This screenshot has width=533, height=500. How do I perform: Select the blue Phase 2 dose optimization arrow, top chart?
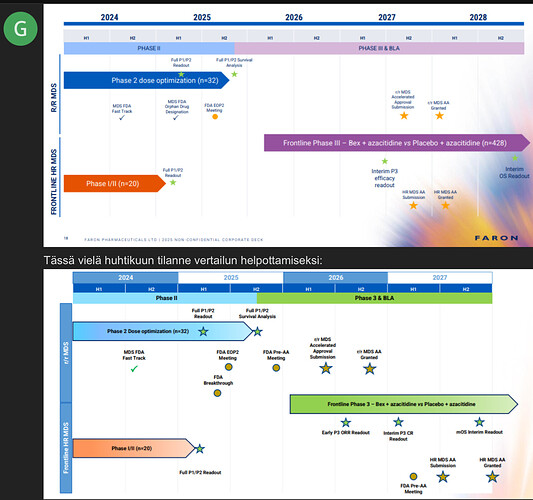point(147,80)
